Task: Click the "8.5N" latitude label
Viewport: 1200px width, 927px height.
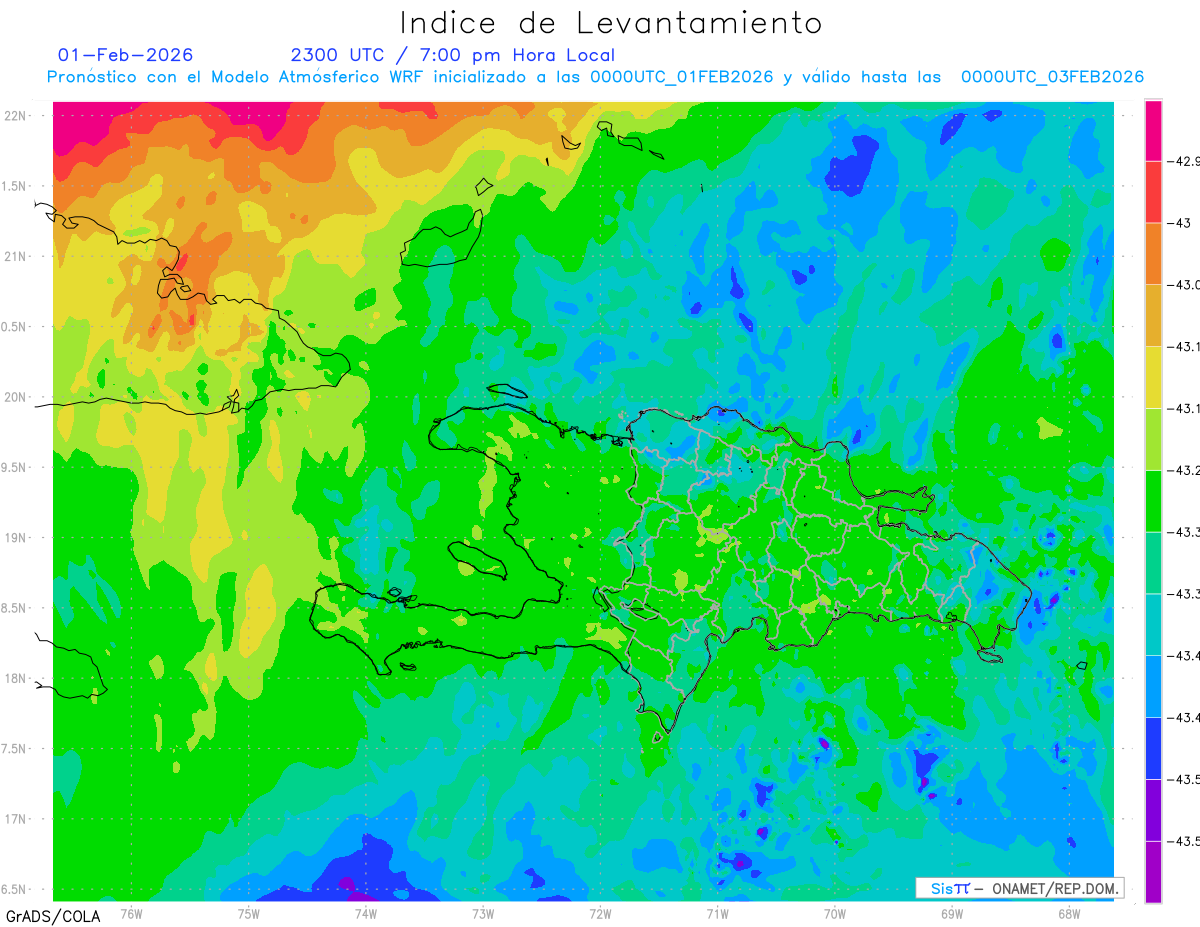Action: tap(15, 609)
